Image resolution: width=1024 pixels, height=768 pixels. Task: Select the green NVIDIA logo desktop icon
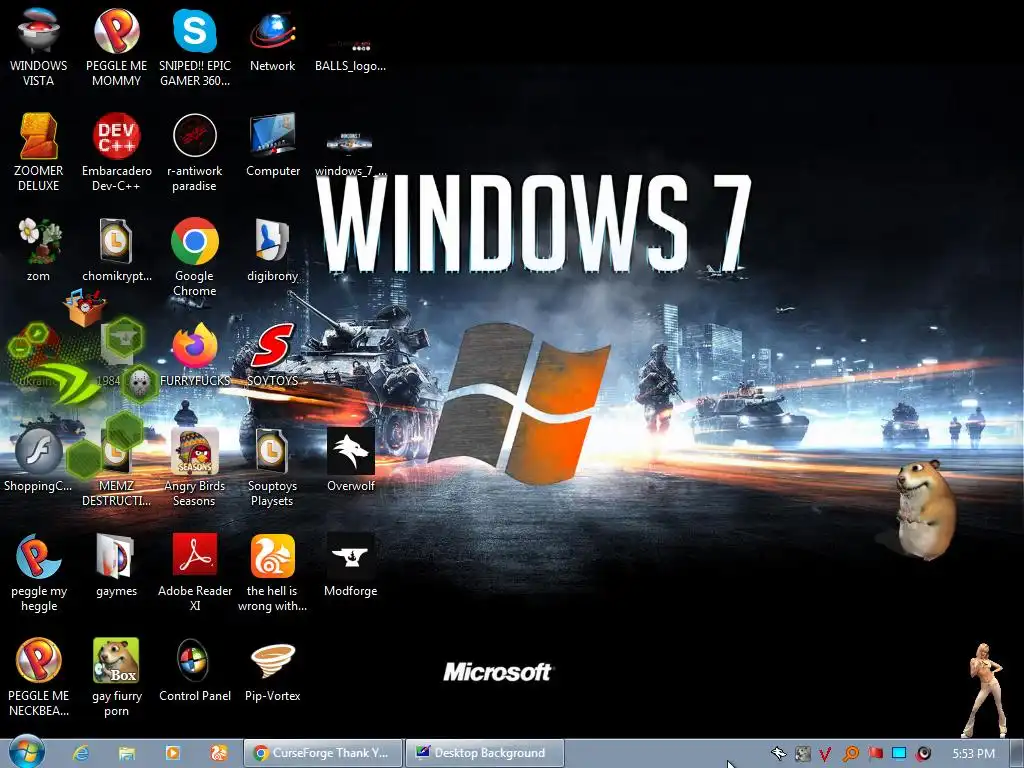click(x=69, y=383)
